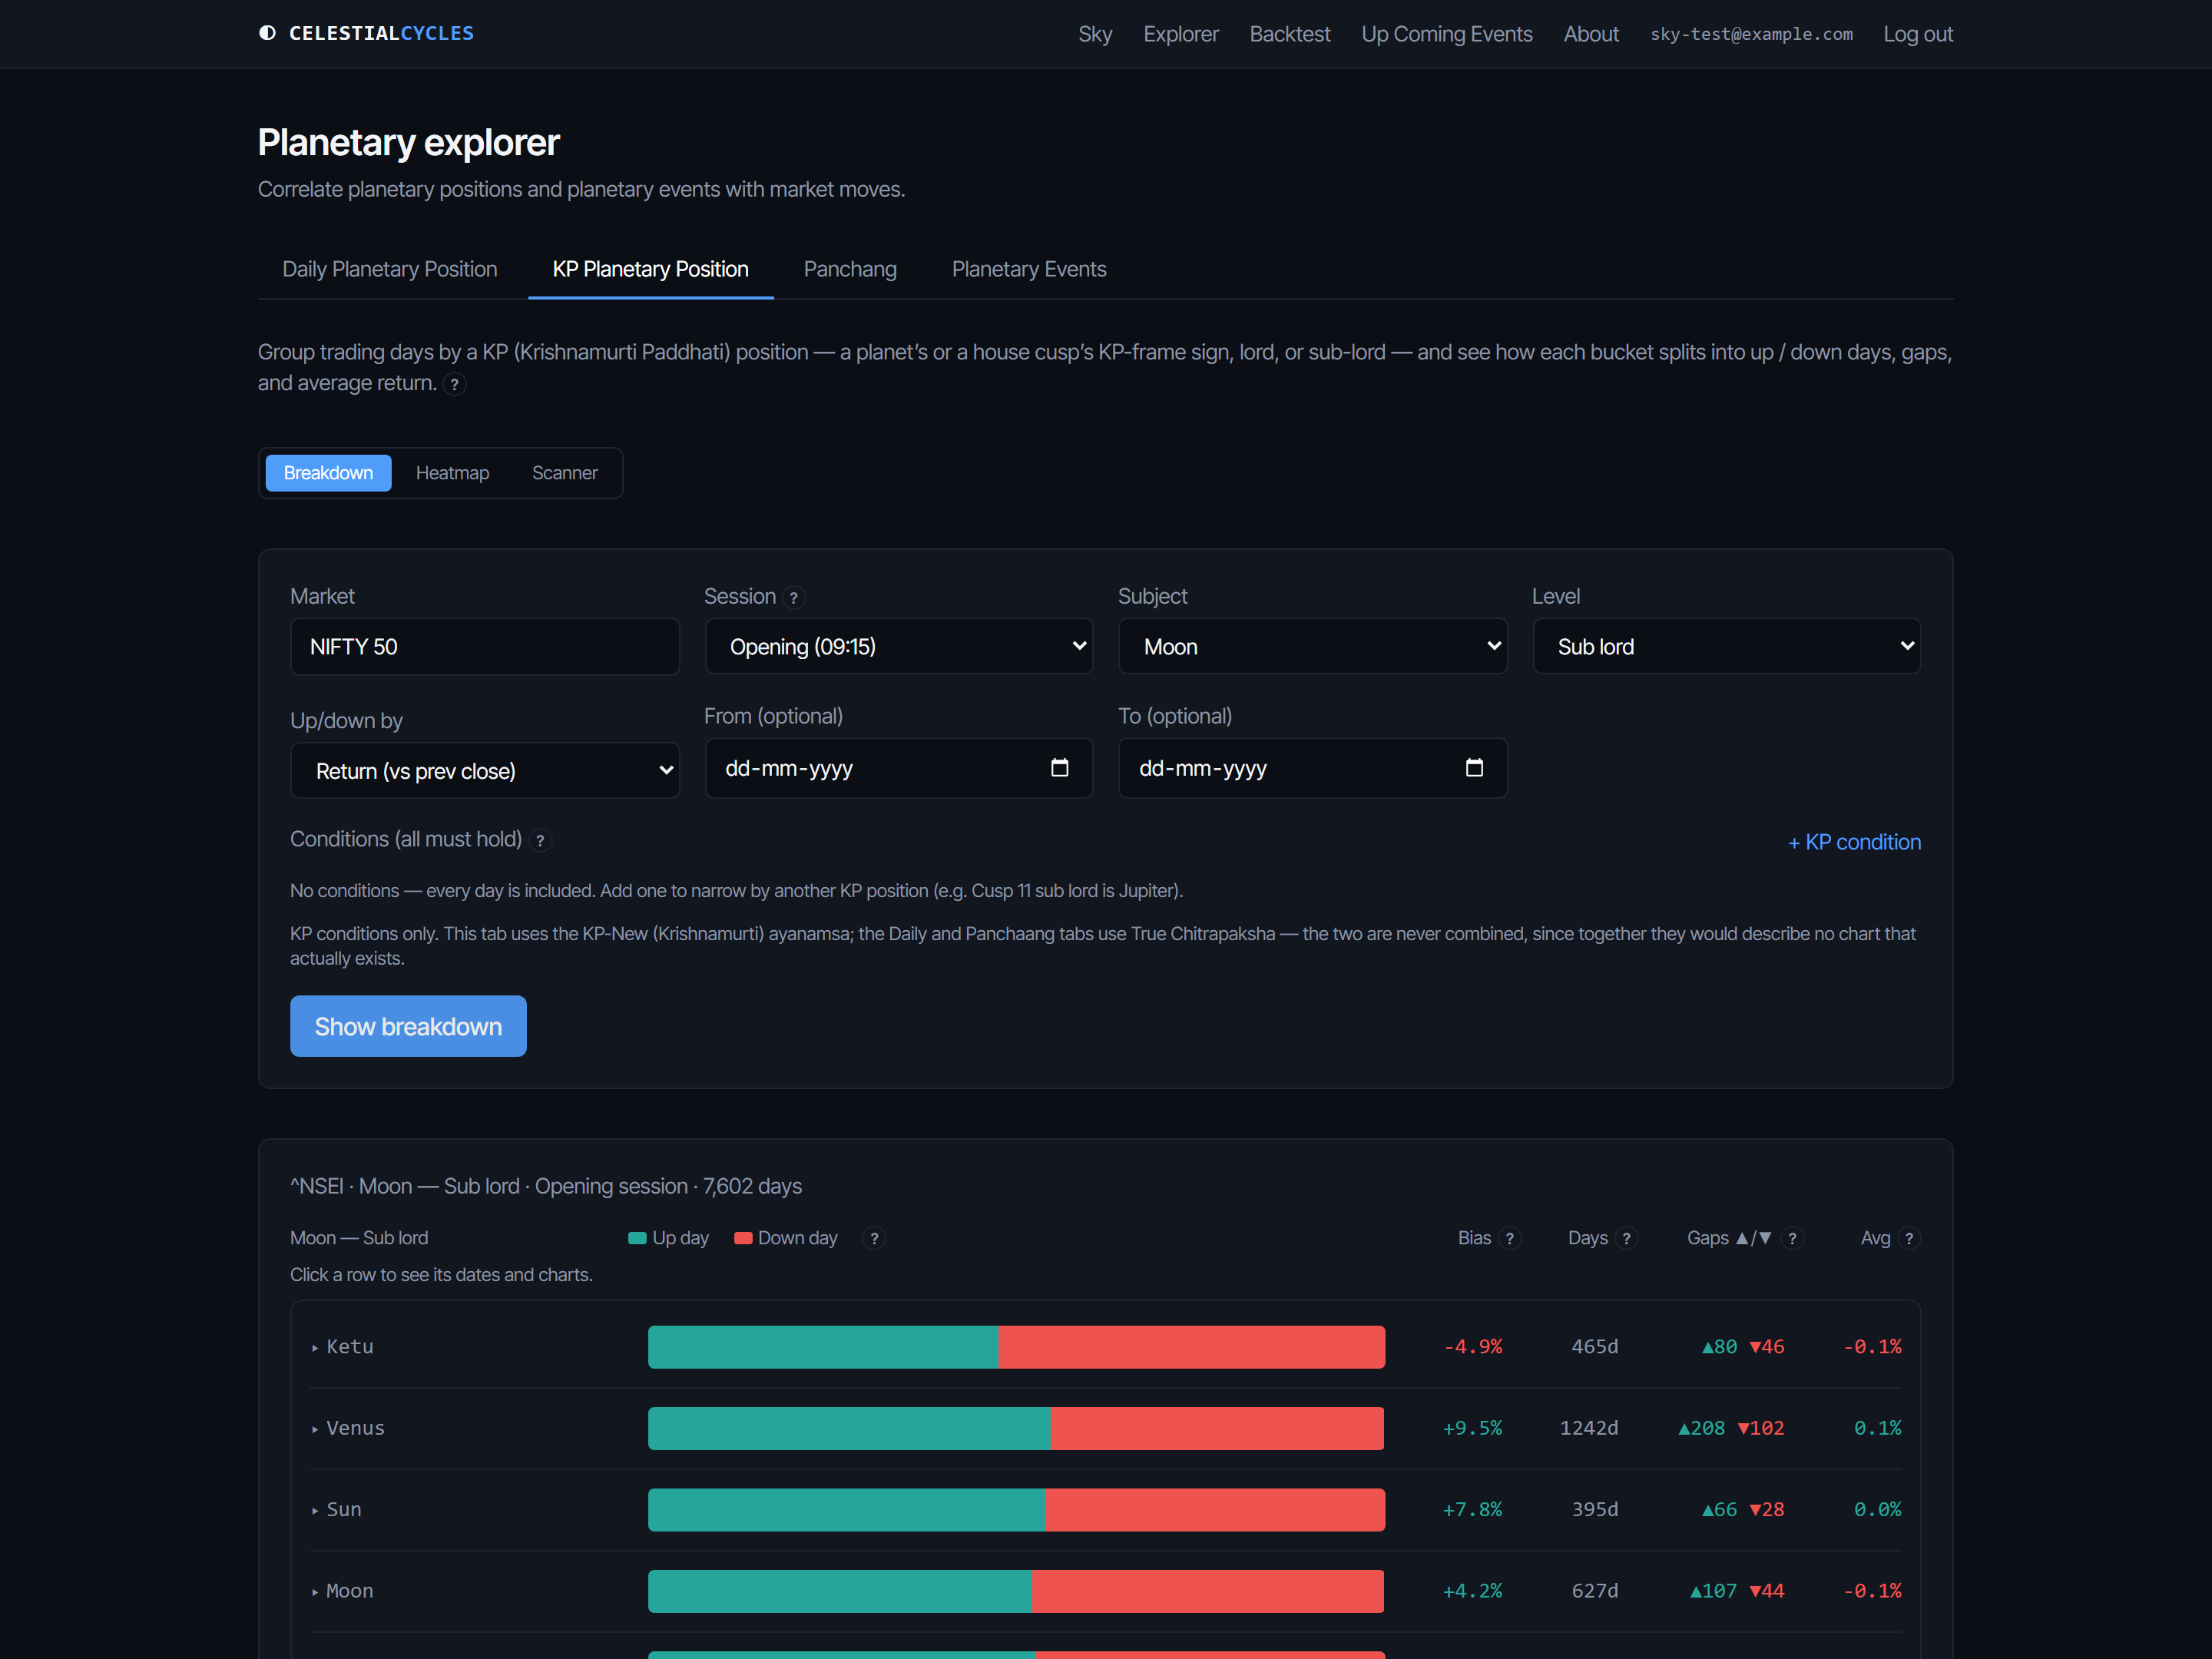Select the KP Planetary Position tab

[651, 269]
